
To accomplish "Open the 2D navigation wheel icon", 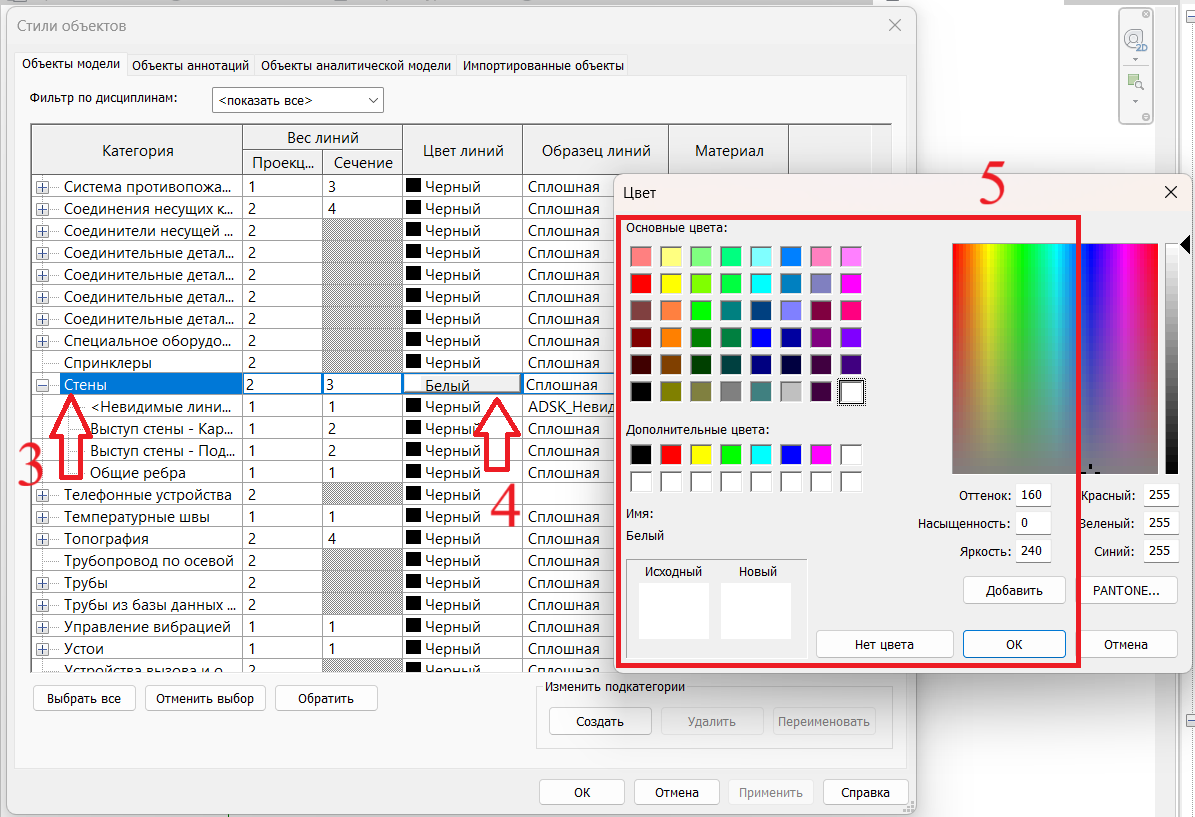I will (1134, 40).
